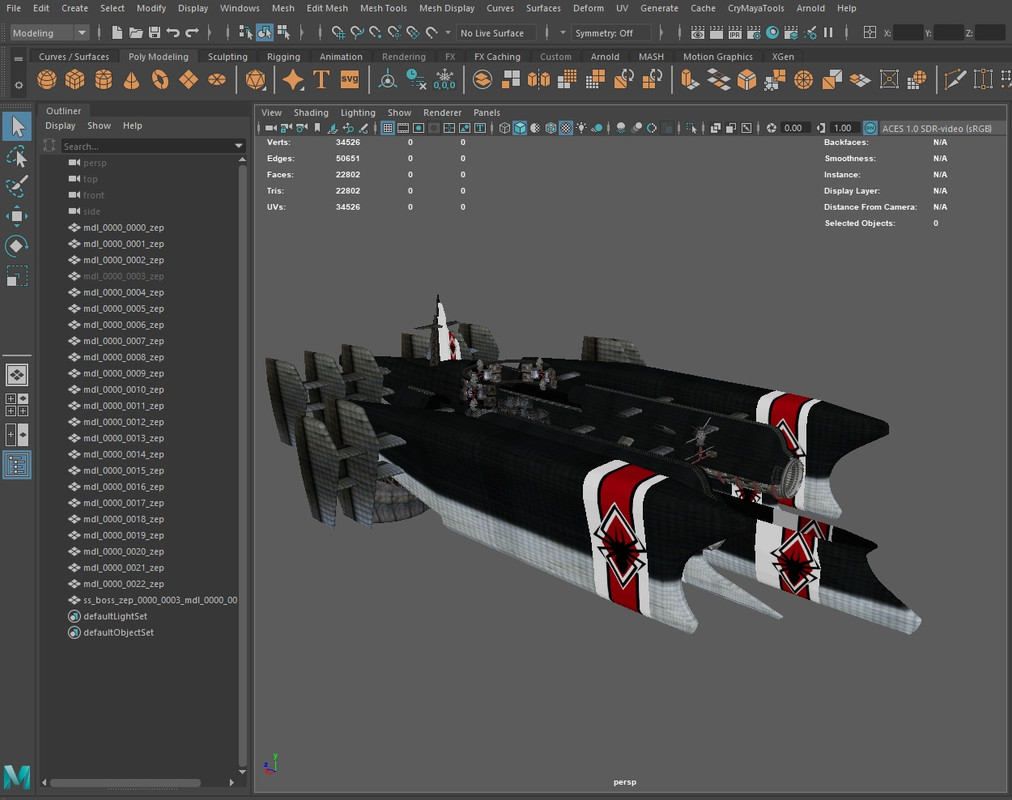
Task: Switch to the Sculpting shelf tab
Action: point(227,57)
